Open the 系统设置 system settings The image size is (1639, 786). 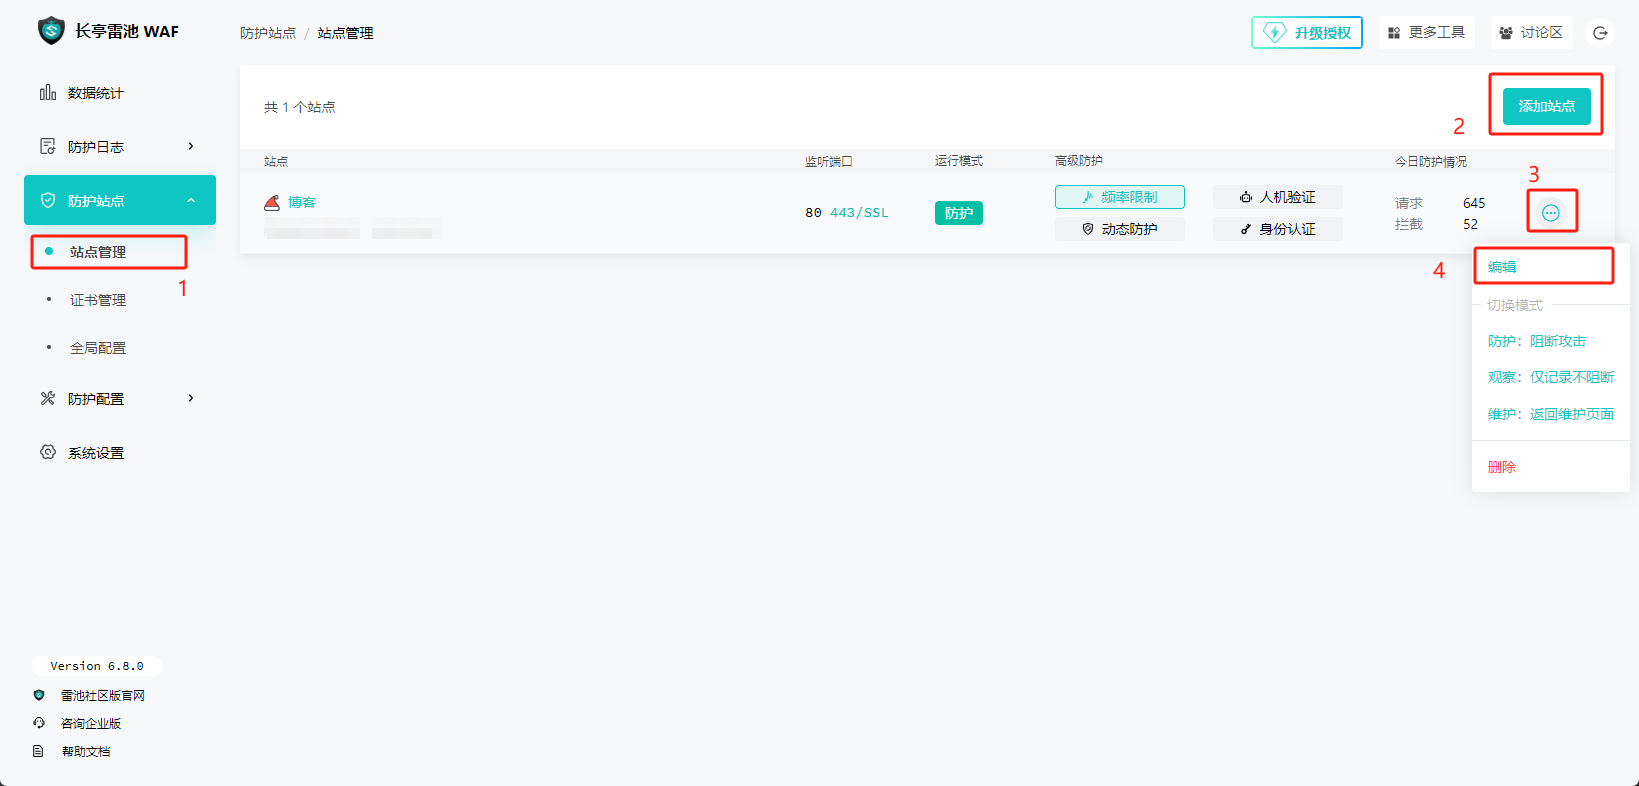(96, 453)
